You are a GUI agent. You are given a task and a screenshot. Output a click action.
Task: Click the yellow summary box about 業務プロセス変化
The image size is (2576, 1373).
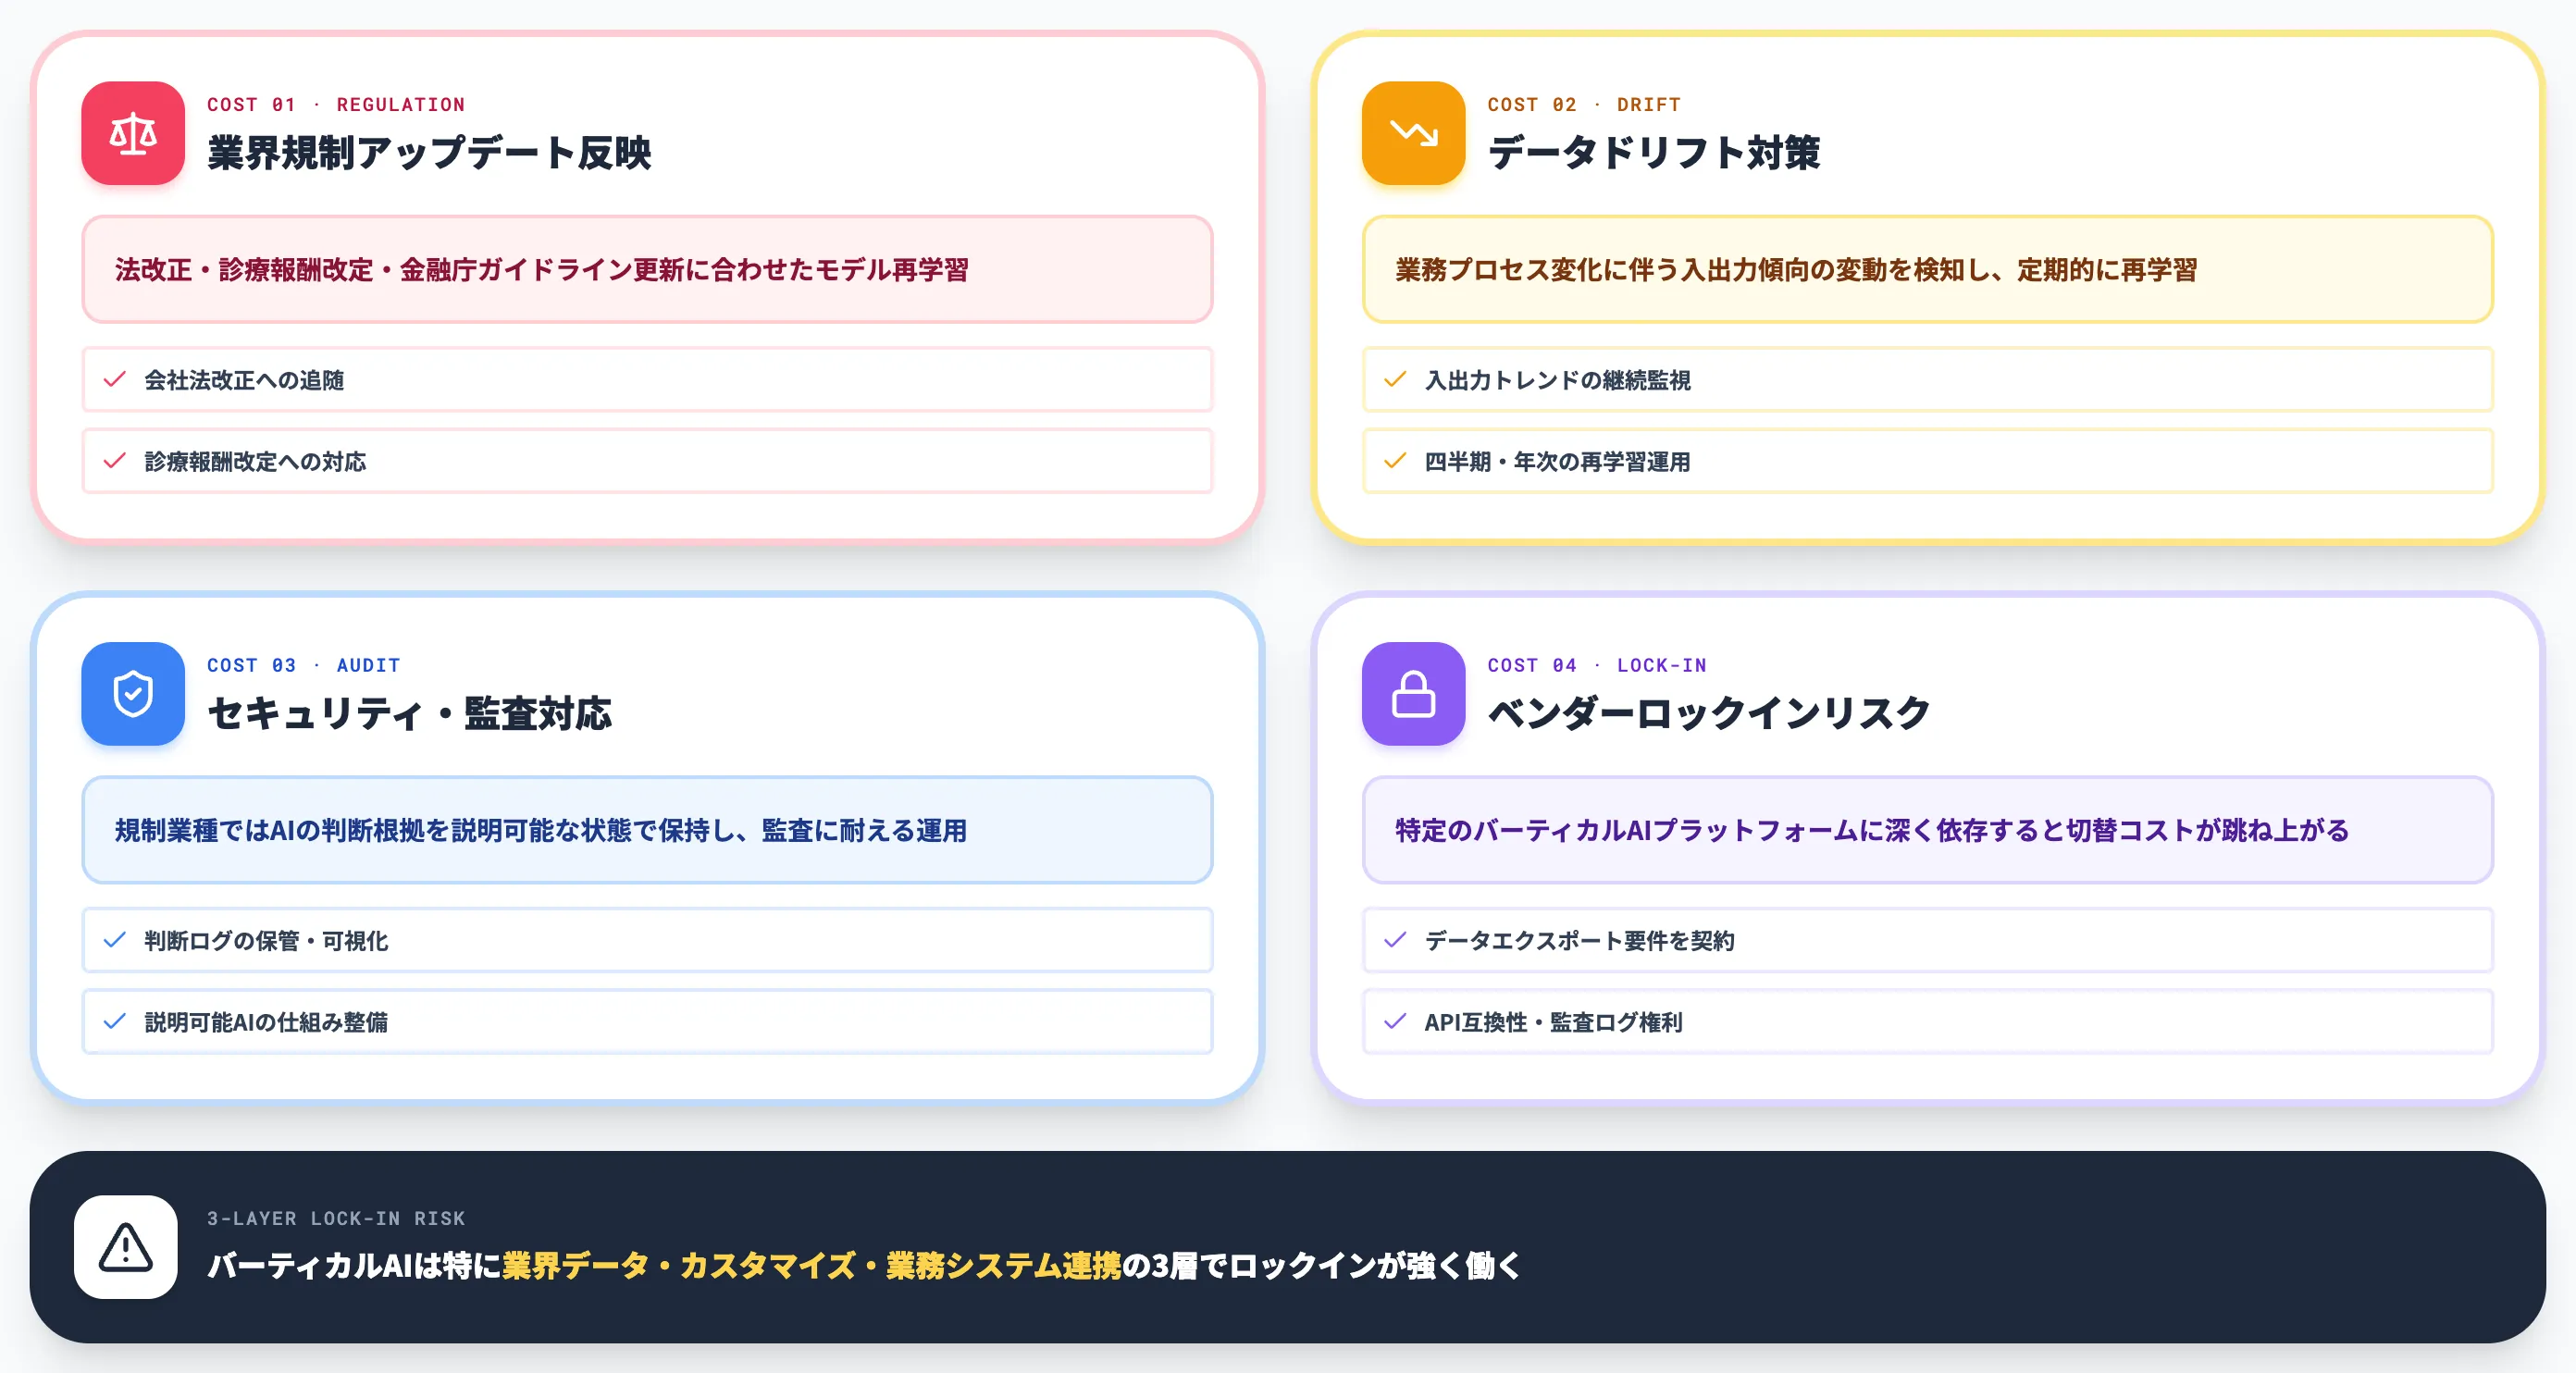(1927, 269)
